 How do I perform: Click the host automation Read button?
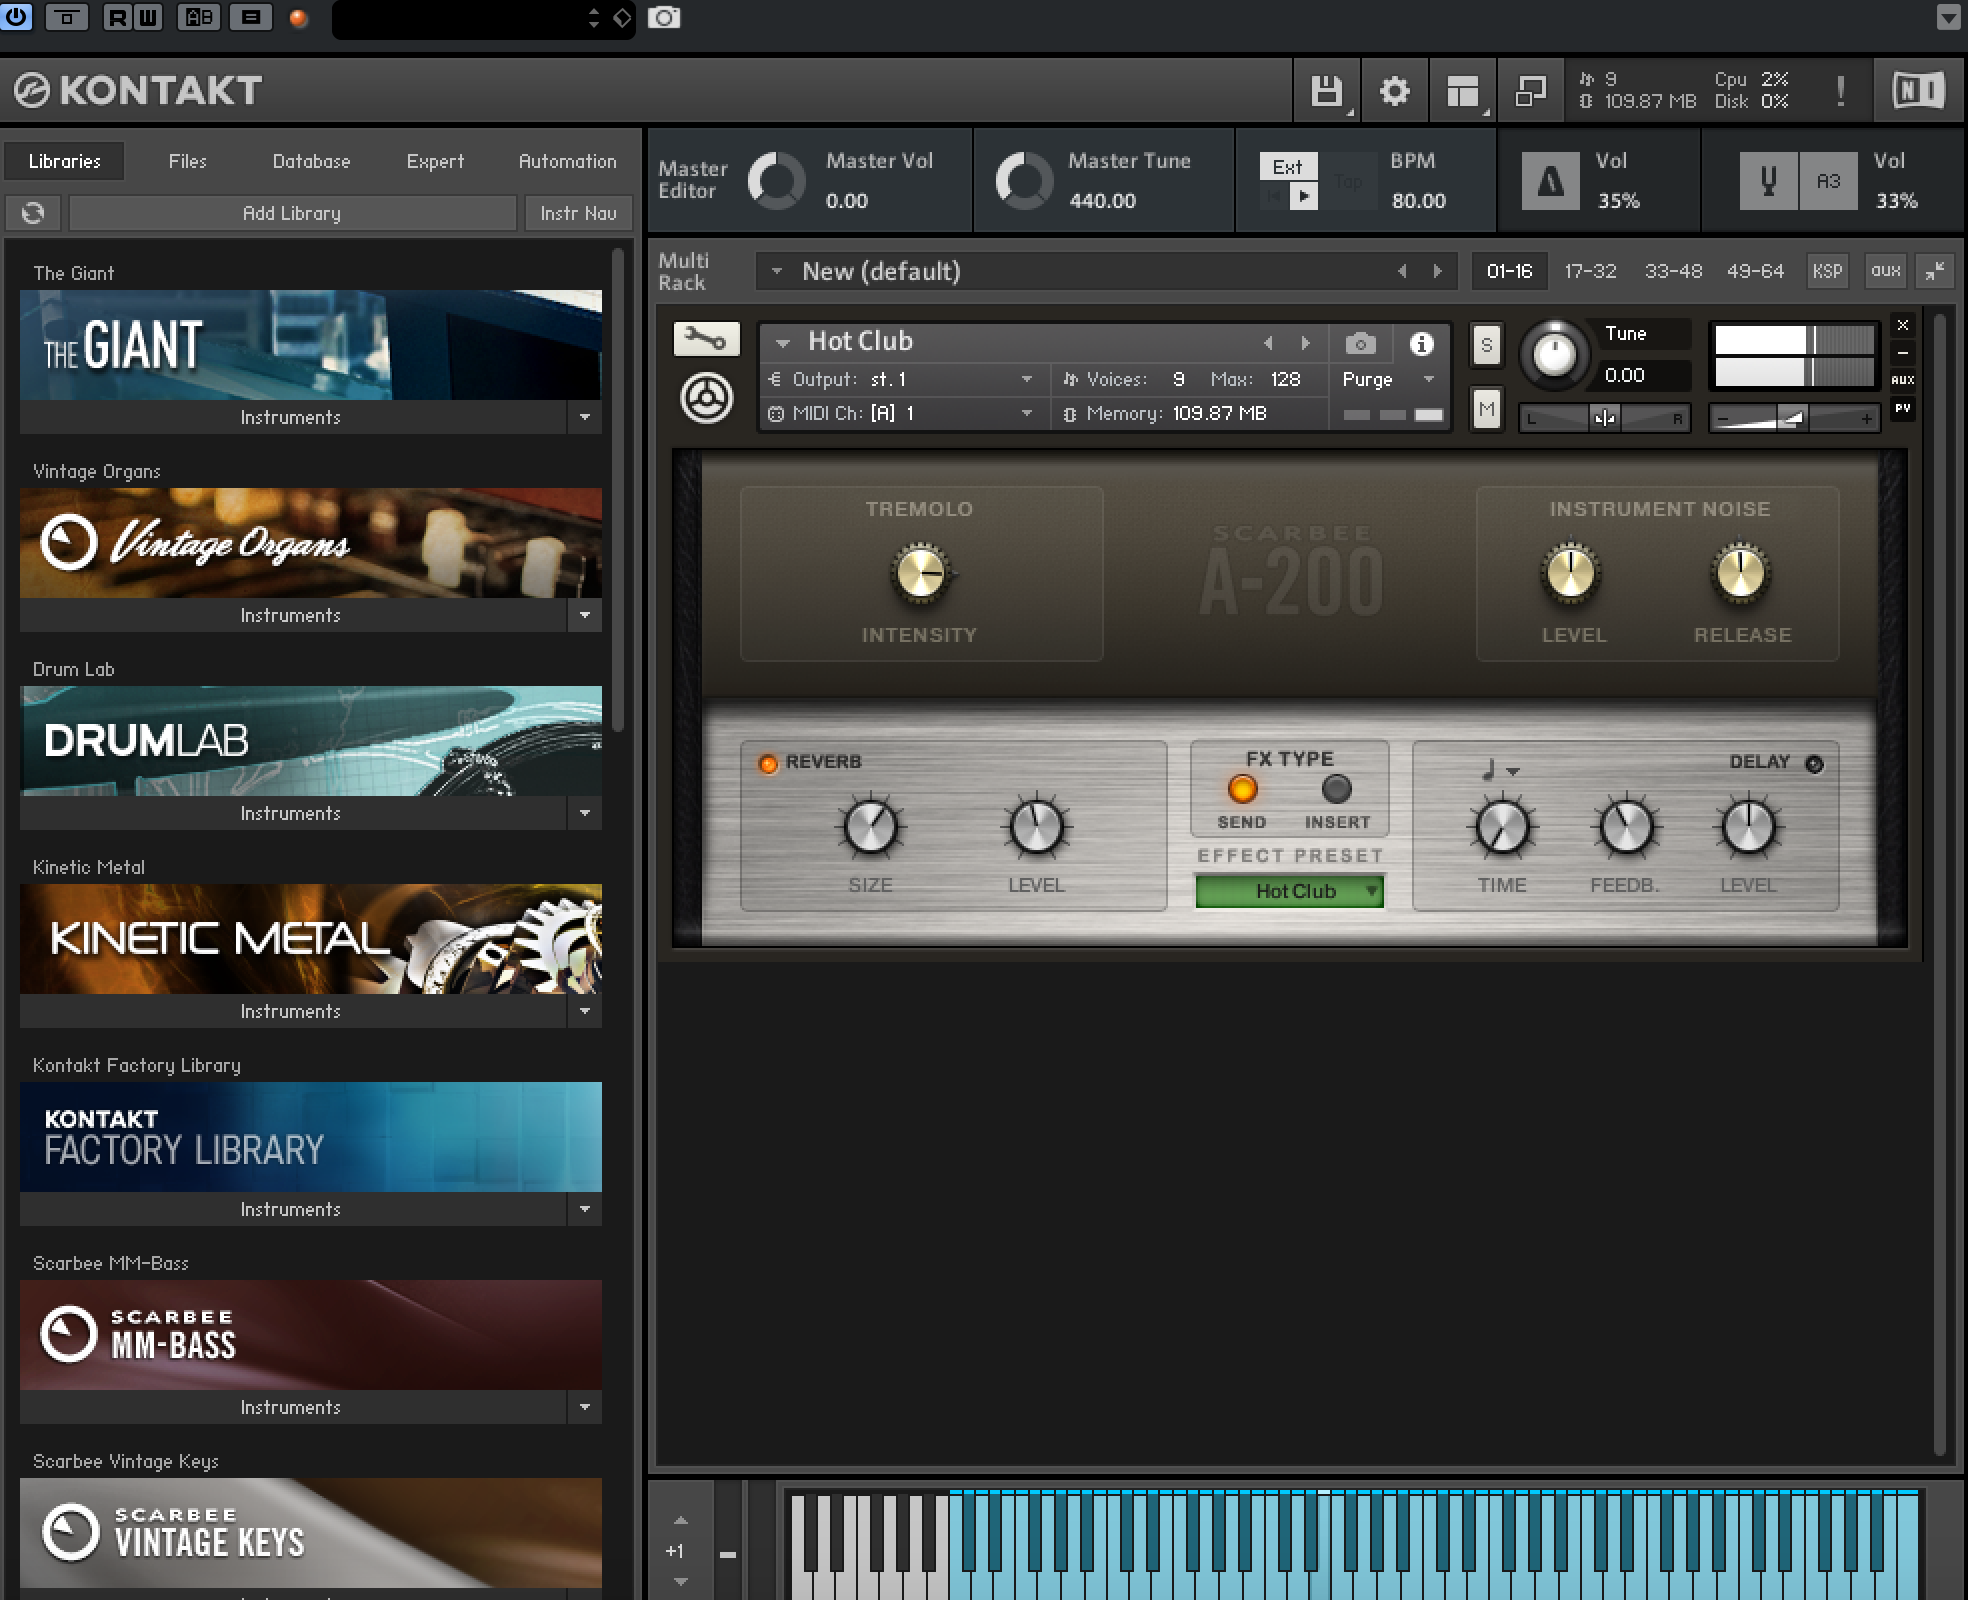click(x=117, y=17)
